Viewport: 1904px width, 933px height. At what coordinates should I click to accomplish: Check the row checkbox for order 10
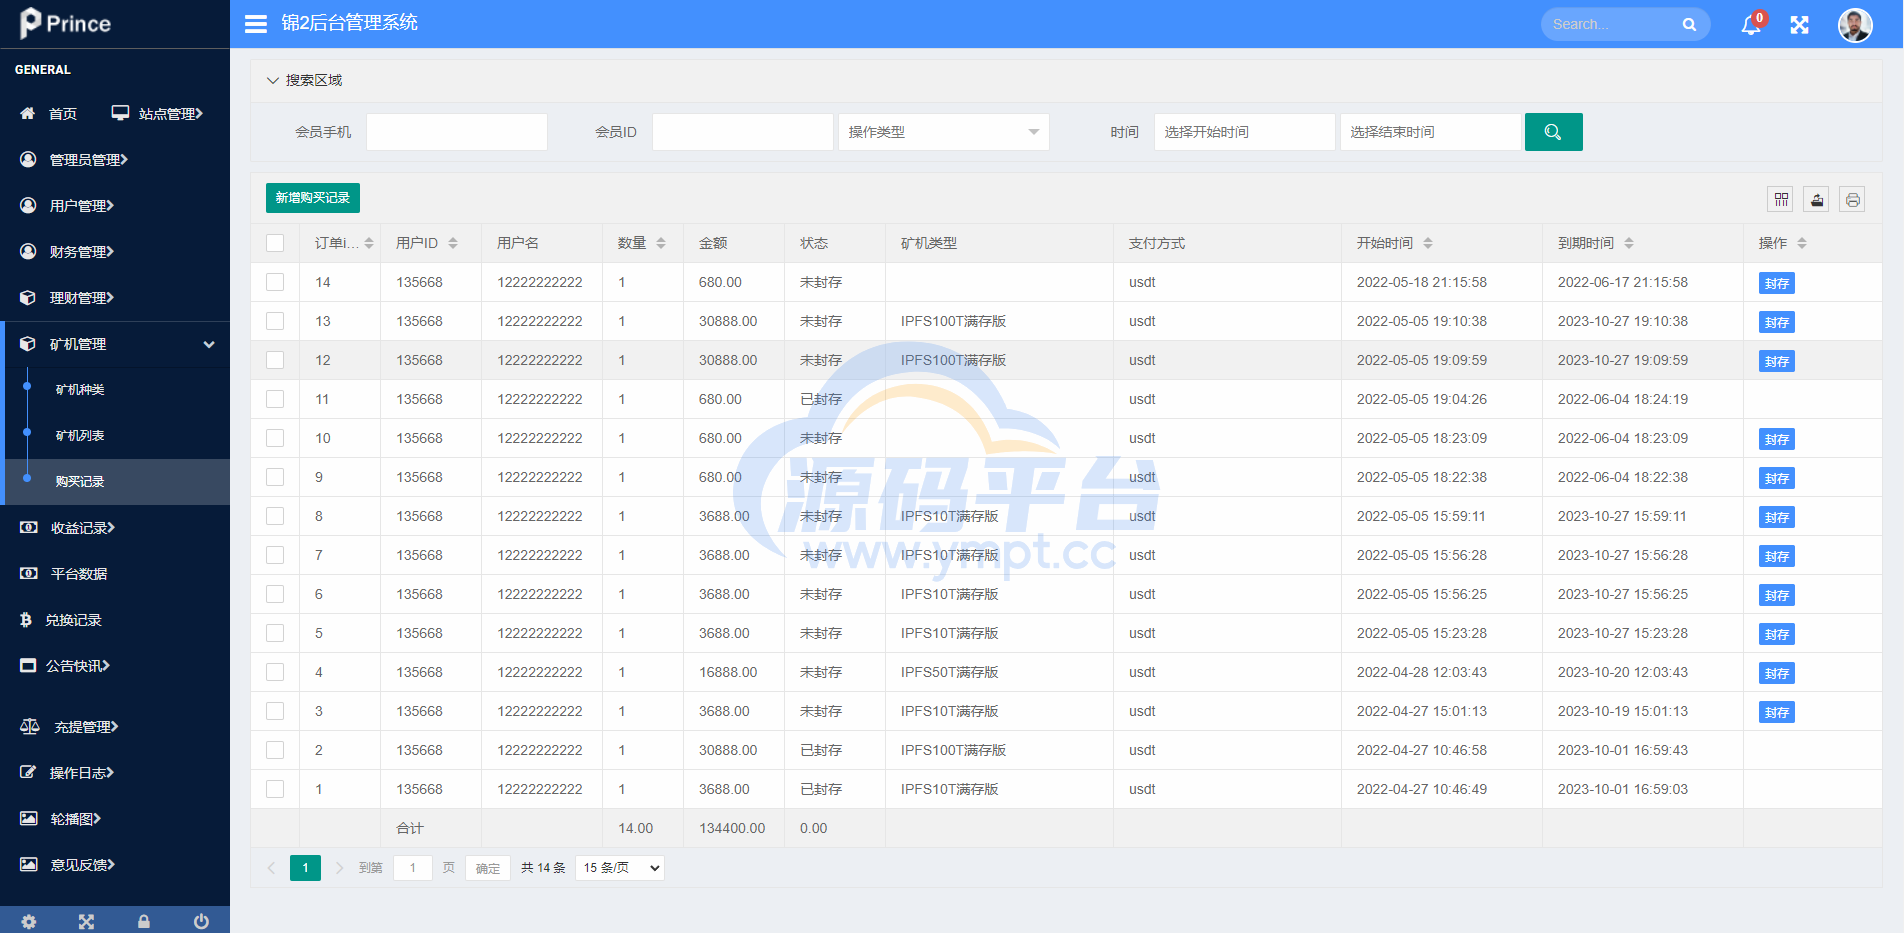click(x=275, y=438)
